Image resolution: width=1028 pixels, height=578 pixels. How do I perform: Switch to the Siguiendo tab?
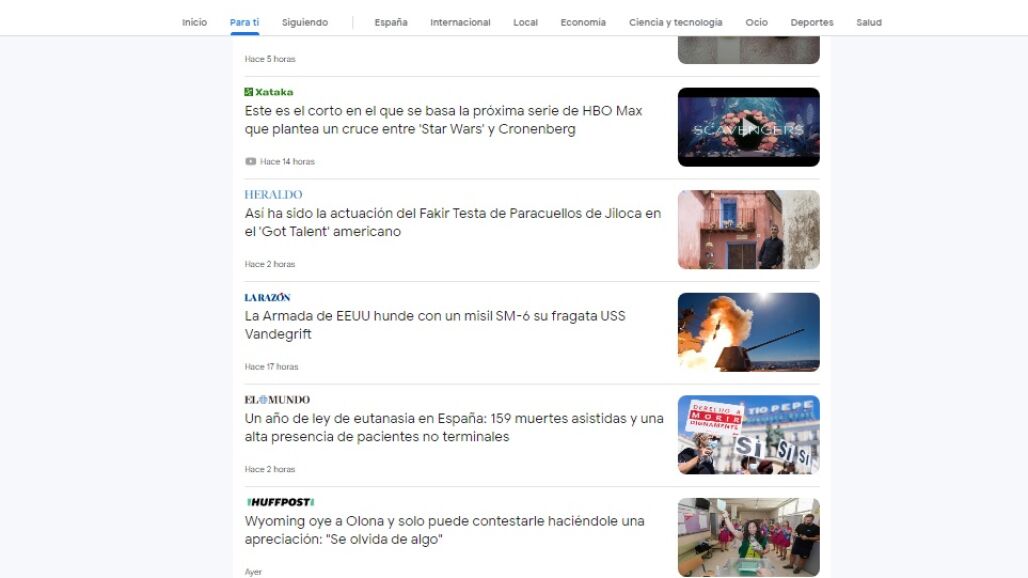304,22
